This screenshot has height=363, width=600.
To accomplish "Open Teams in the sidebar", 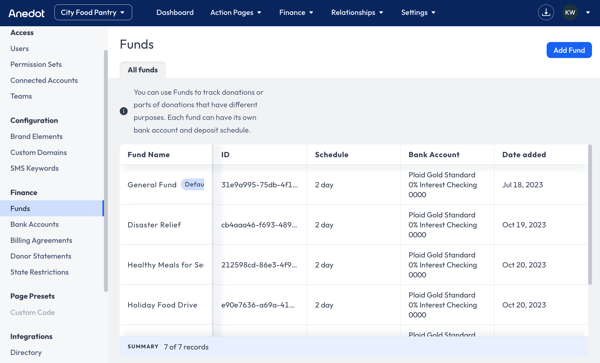I will click(x=21, y=96).
